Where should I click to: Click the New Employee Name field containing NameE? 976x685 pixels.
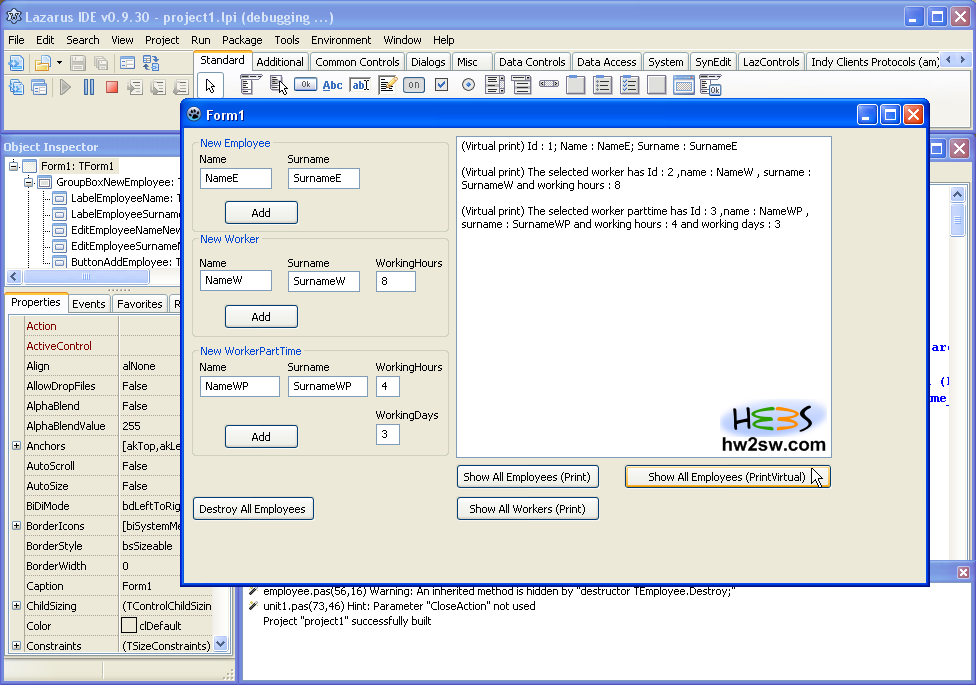click(236, 178)
